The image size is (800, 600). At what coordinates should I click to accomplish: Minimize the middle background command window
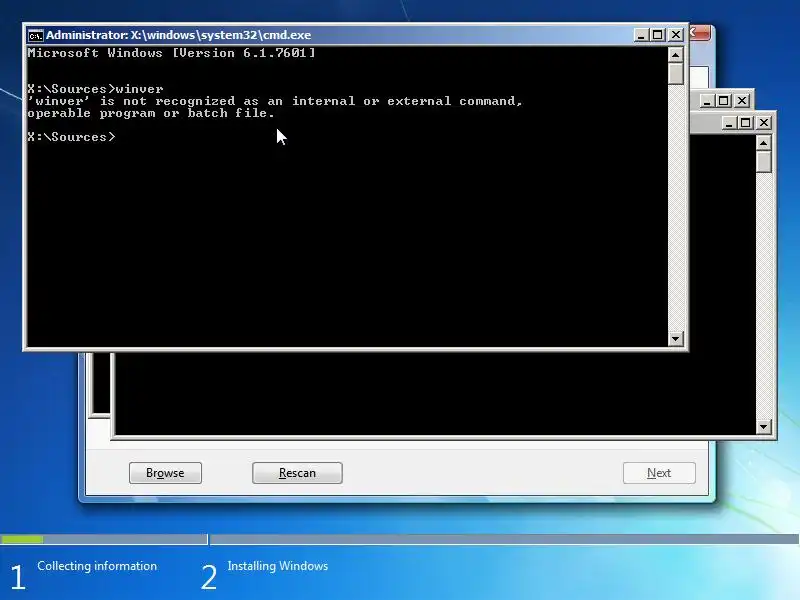706,101
